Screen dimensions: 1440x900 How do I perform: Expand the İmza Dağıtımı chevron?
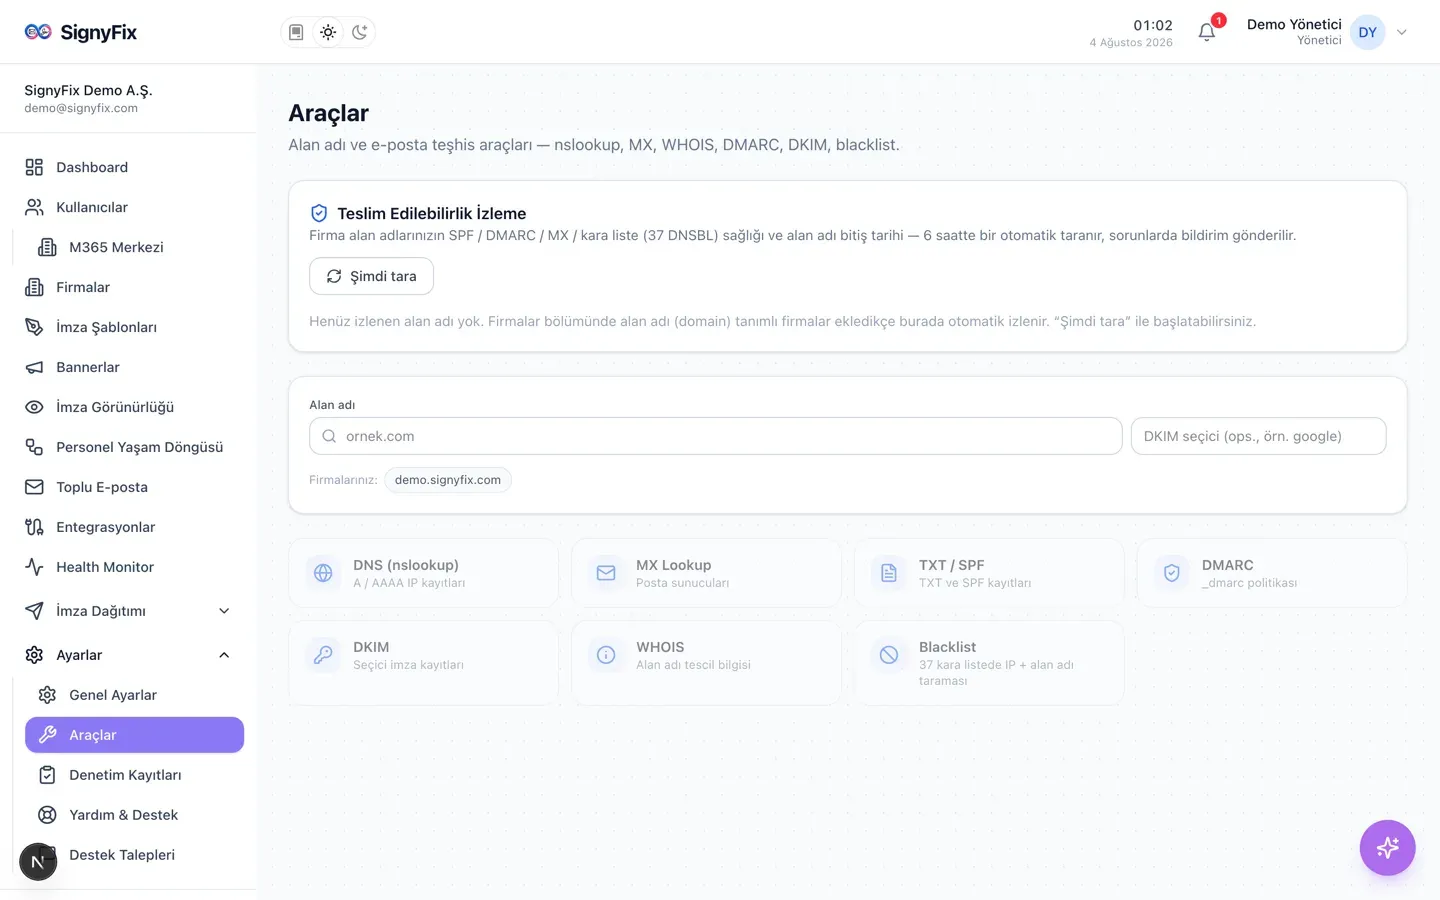(224, 611)
